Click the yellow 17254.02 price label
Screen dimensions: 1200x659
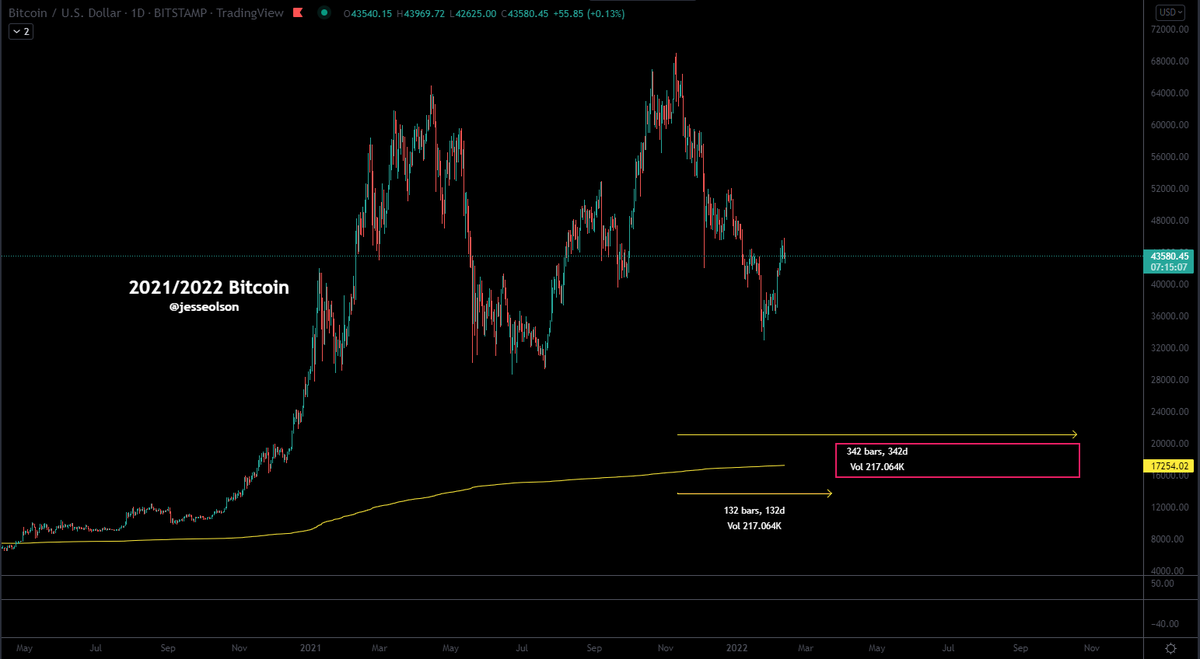click(x=1168, y=466)
